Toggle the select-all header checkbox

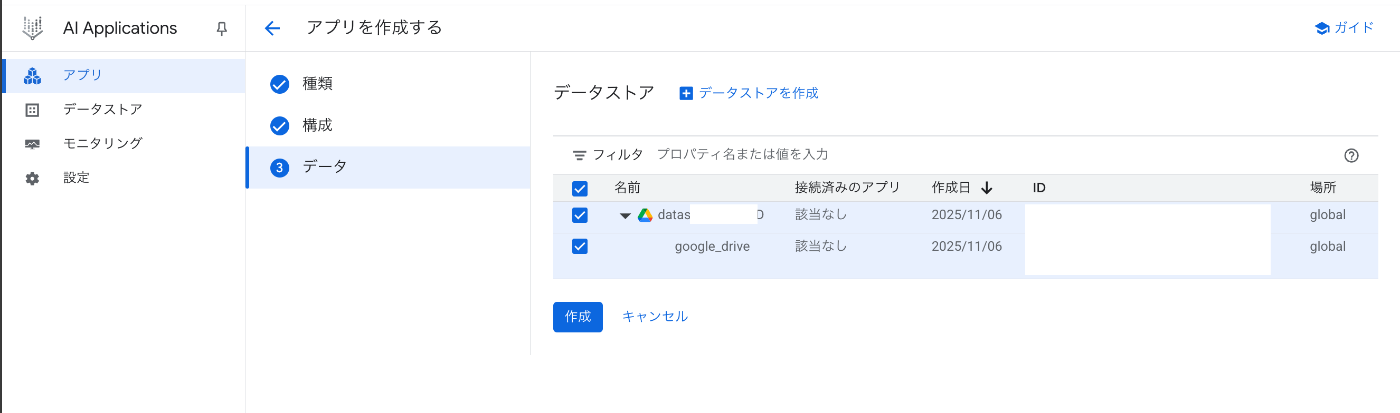coord(579,188)
